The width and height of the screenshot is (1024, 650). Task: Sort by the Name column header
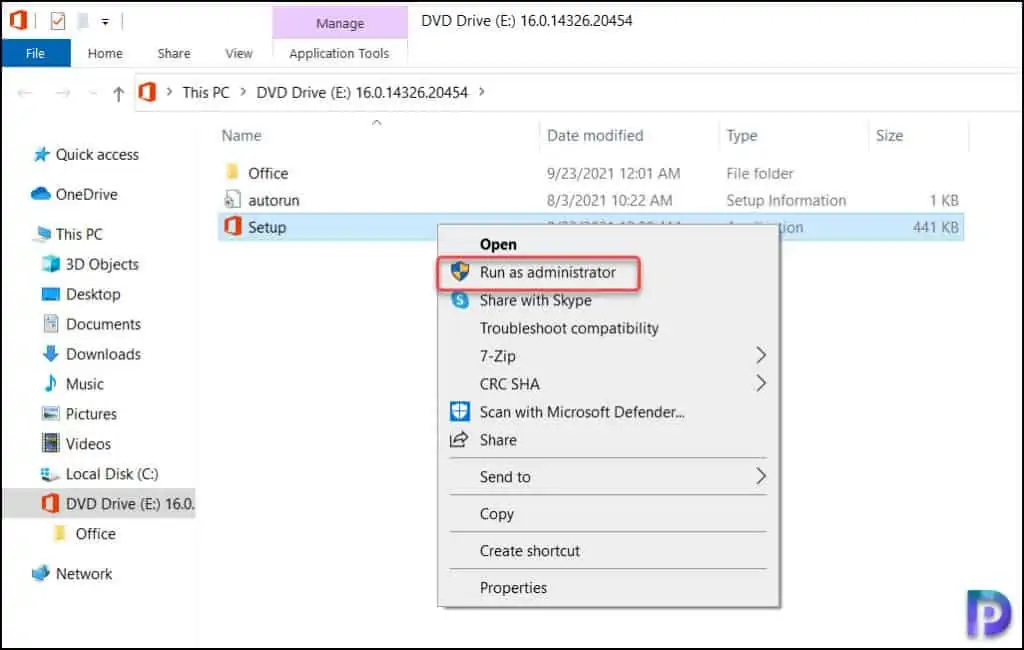[x=242, y=135]
